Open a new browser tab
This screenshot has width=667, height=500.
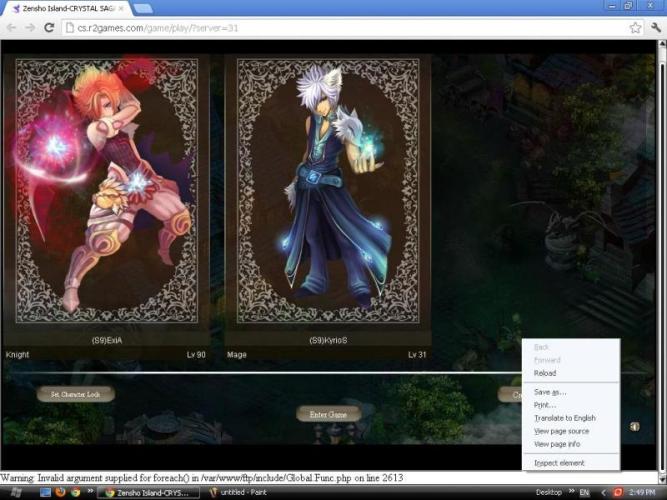point(142,8)
